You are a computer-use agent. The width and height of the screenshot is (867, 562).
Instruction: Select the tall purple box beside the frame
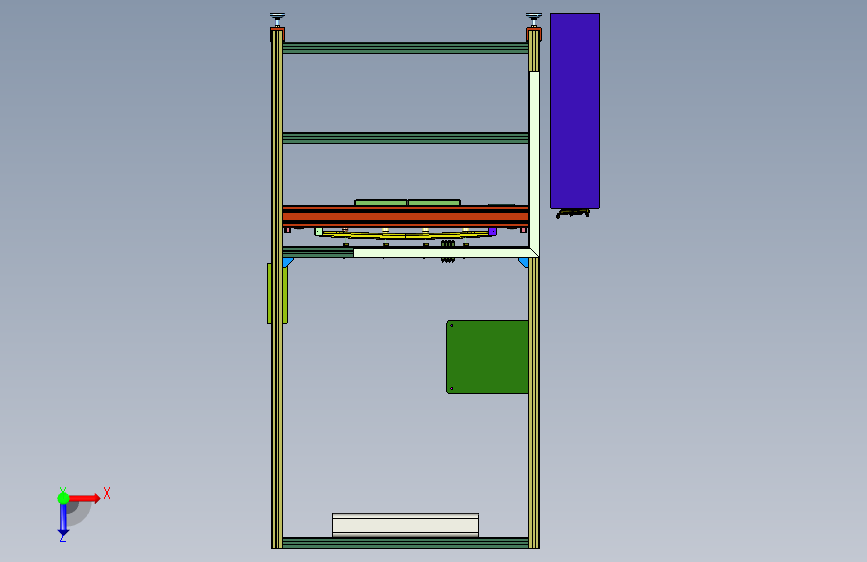575,111
